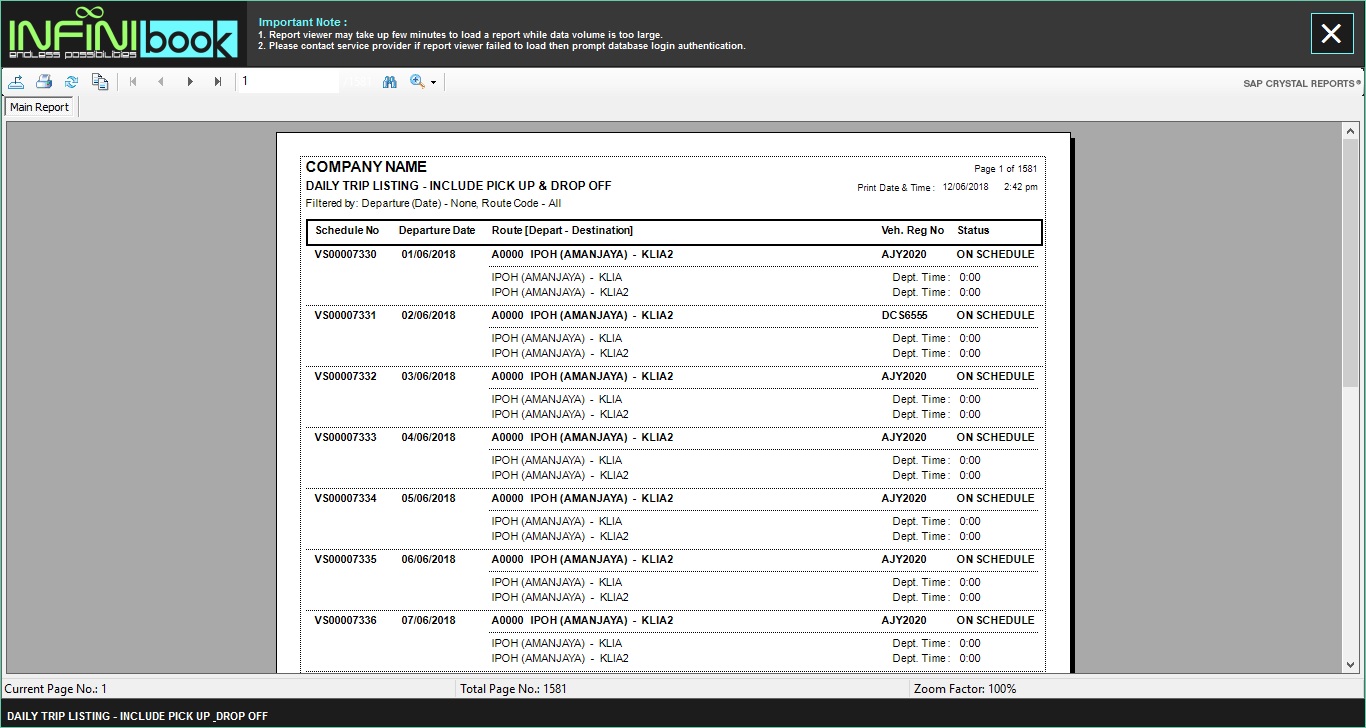The image size is (1366, 728).
Task: Click departure date 06/06/2018
Action: (428, 560)
